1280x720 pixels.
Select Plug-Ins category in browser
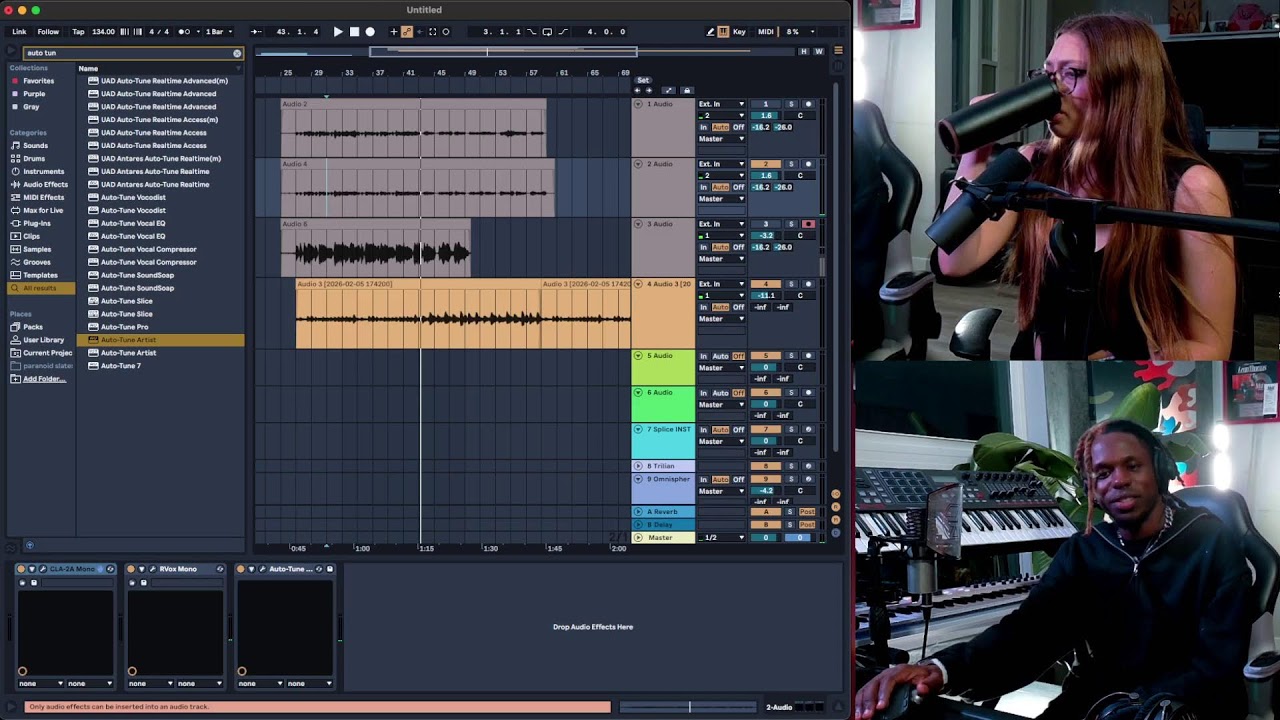click(36, 223)
